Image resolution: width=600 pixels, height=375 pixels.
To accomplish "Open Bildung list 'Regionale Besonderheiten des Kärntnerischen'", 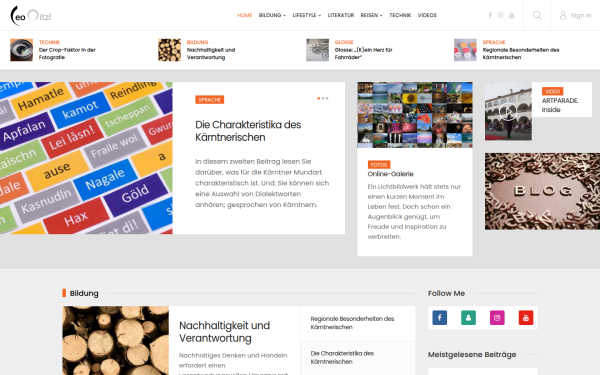I will [x=352, y=323].
